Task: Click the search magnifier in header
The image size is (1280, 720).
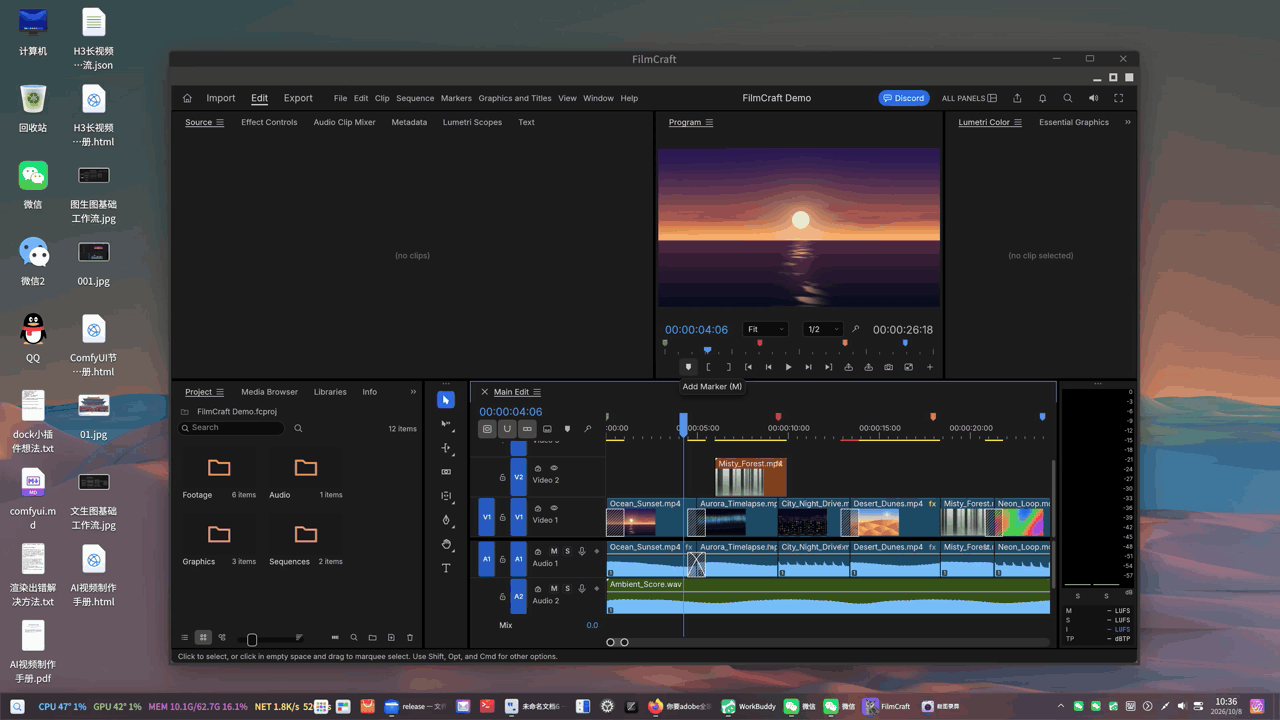Action: 1067,98
